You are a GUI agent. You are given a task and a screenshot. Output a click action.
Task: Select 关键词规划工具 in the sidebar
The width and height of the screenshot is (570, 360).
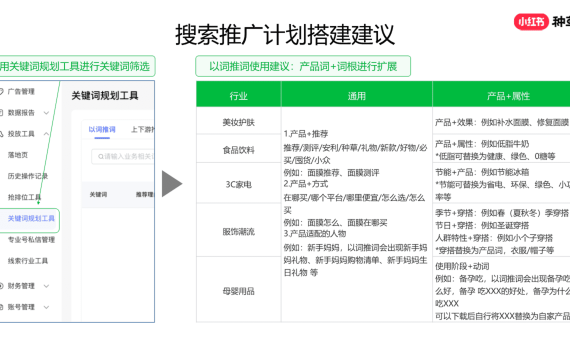(x=31, y=218)
